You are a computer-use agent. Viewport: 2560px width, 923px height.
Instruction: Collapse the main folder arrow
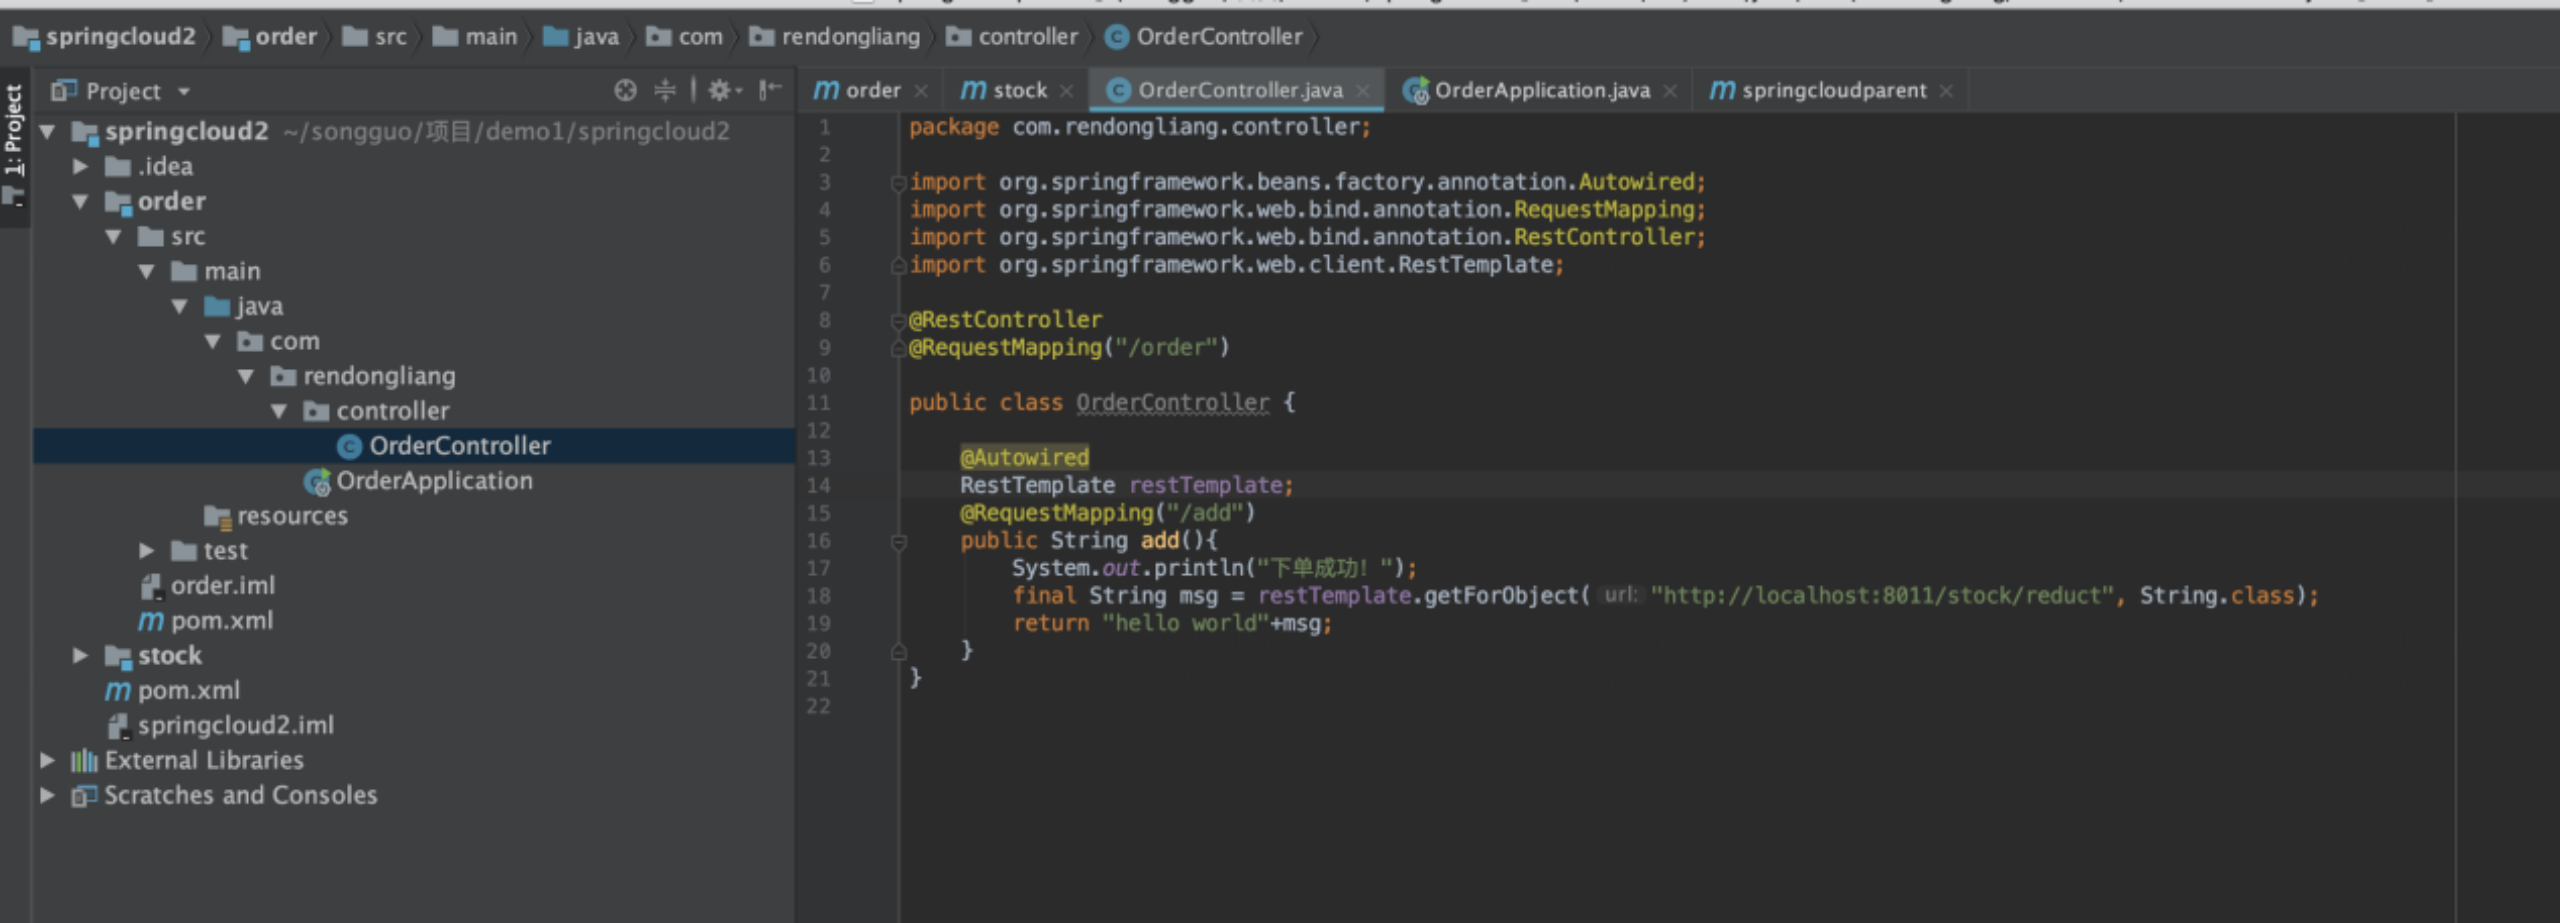(147, 271)
